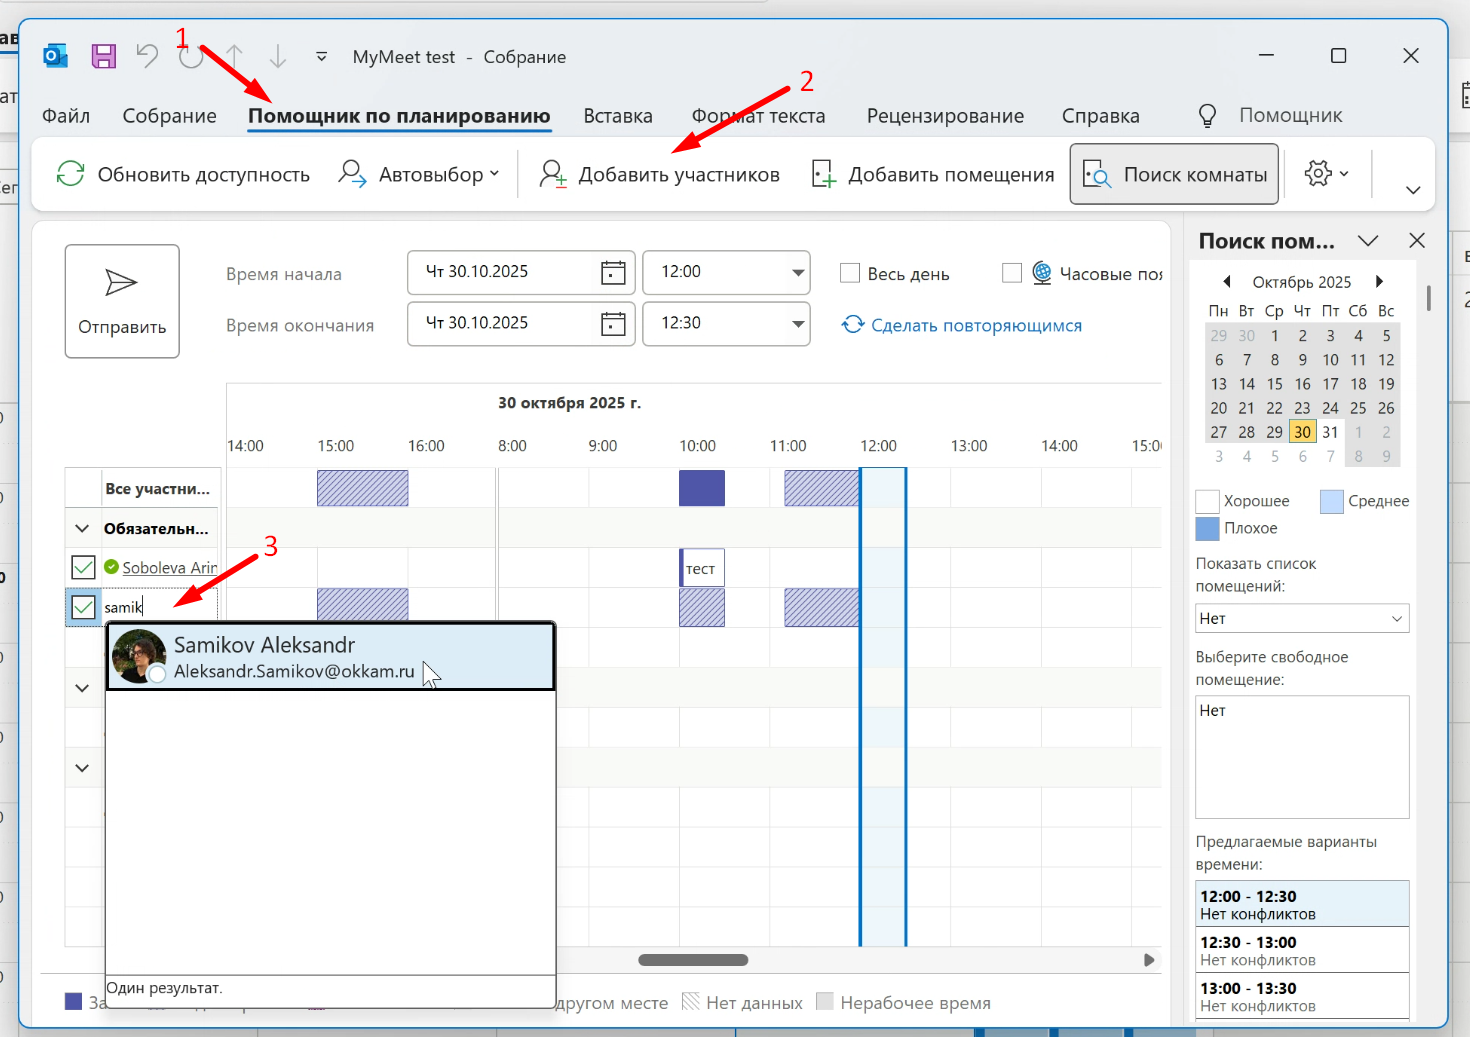Open the Outlook app icon
1470x1037 pixels.
[56, 56]
